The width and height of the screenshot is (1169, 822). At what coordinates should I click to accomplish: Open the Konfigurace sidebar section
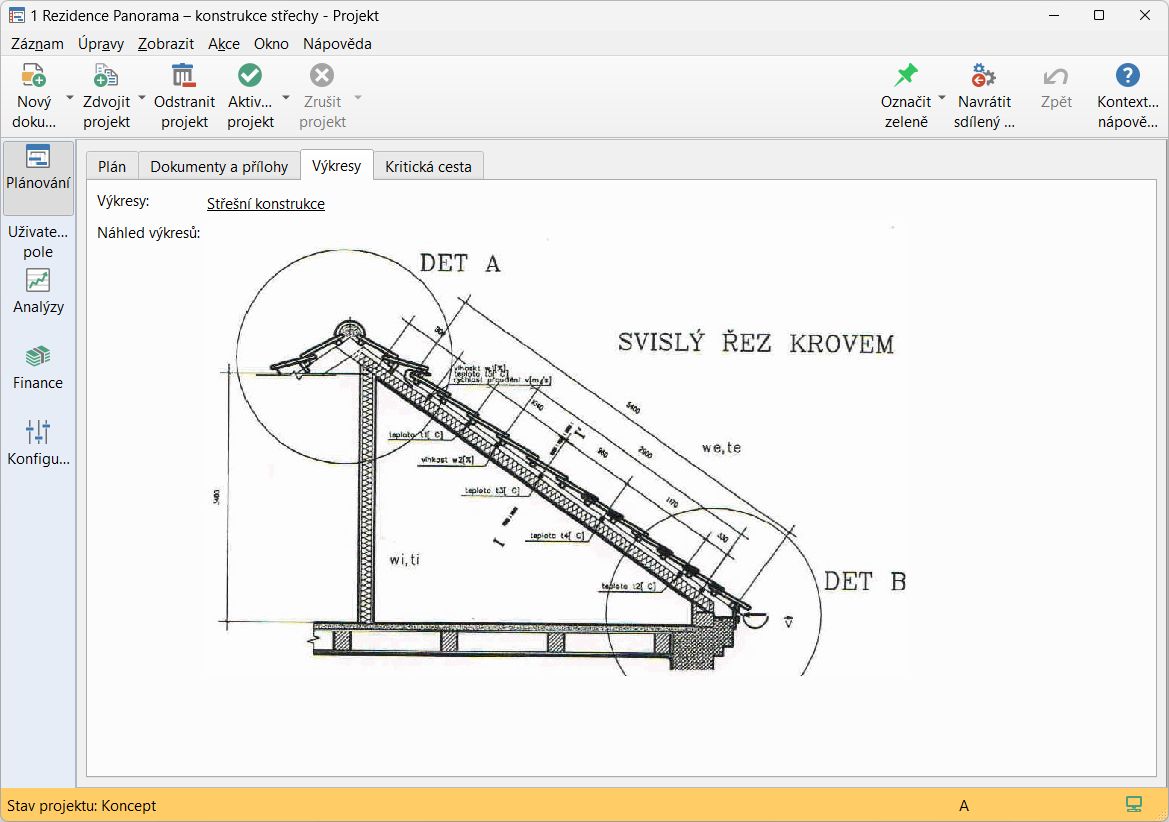(x=38, y=443)
